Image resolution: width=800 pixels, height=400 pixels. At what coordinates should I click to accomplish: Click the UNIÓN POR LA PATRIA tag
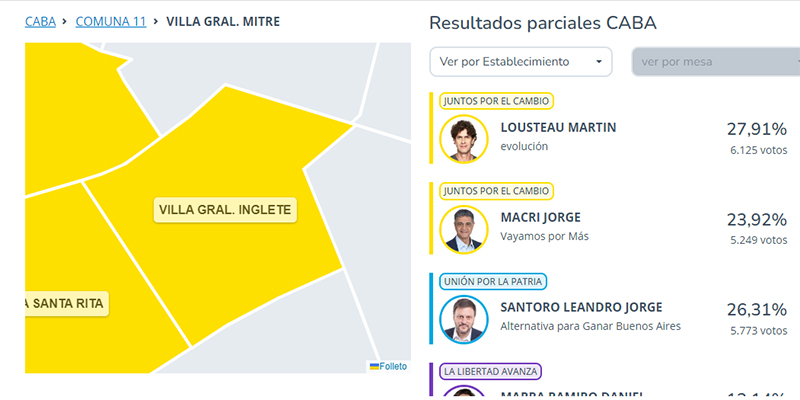coord(493,281)
